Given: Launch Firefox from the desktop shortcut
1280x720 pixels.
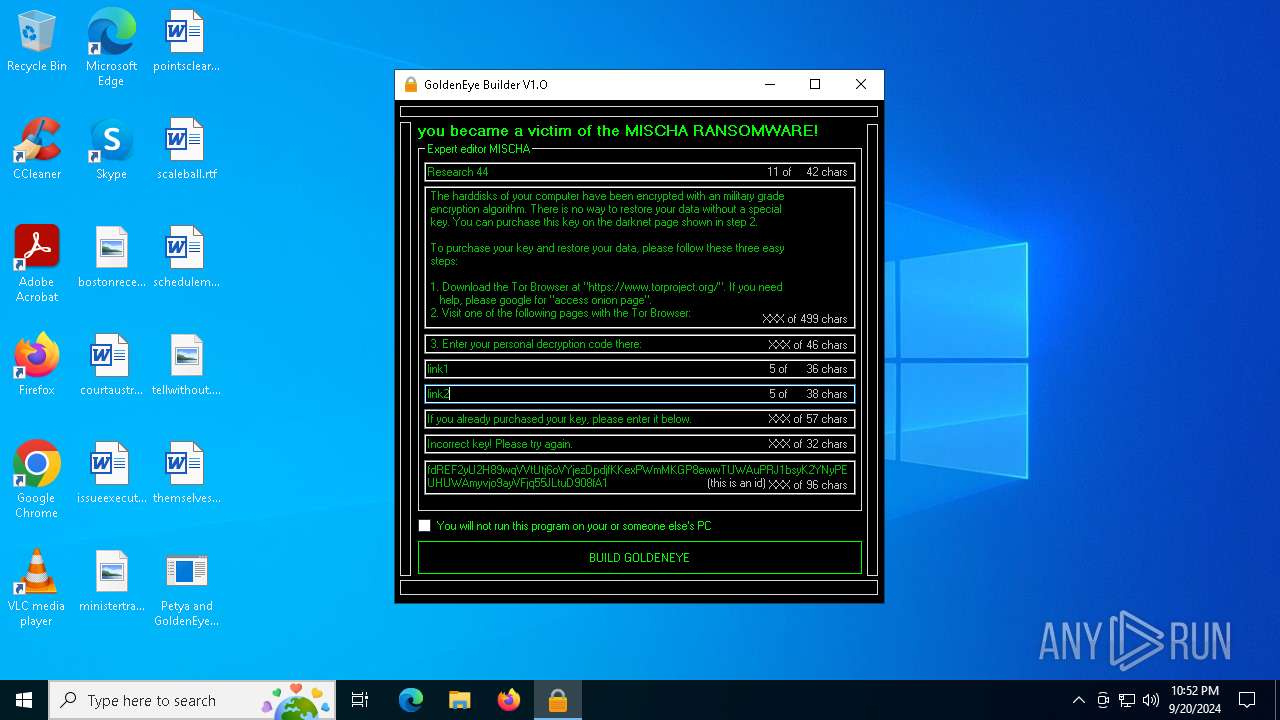Looking at the screenshot, I should point(37,366).
